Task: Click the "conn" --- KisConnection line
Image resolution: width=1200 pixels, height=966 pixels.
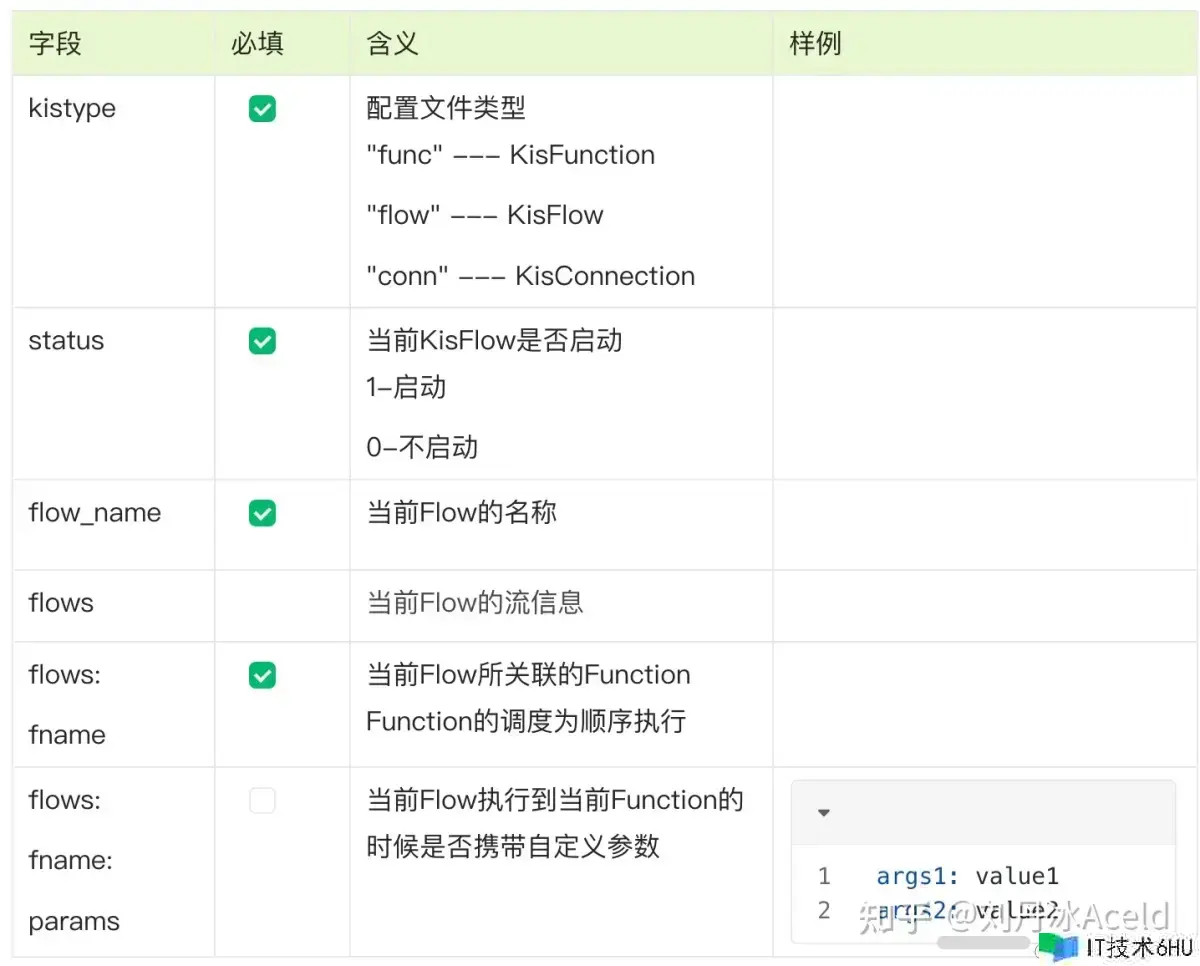Action: 530,276
